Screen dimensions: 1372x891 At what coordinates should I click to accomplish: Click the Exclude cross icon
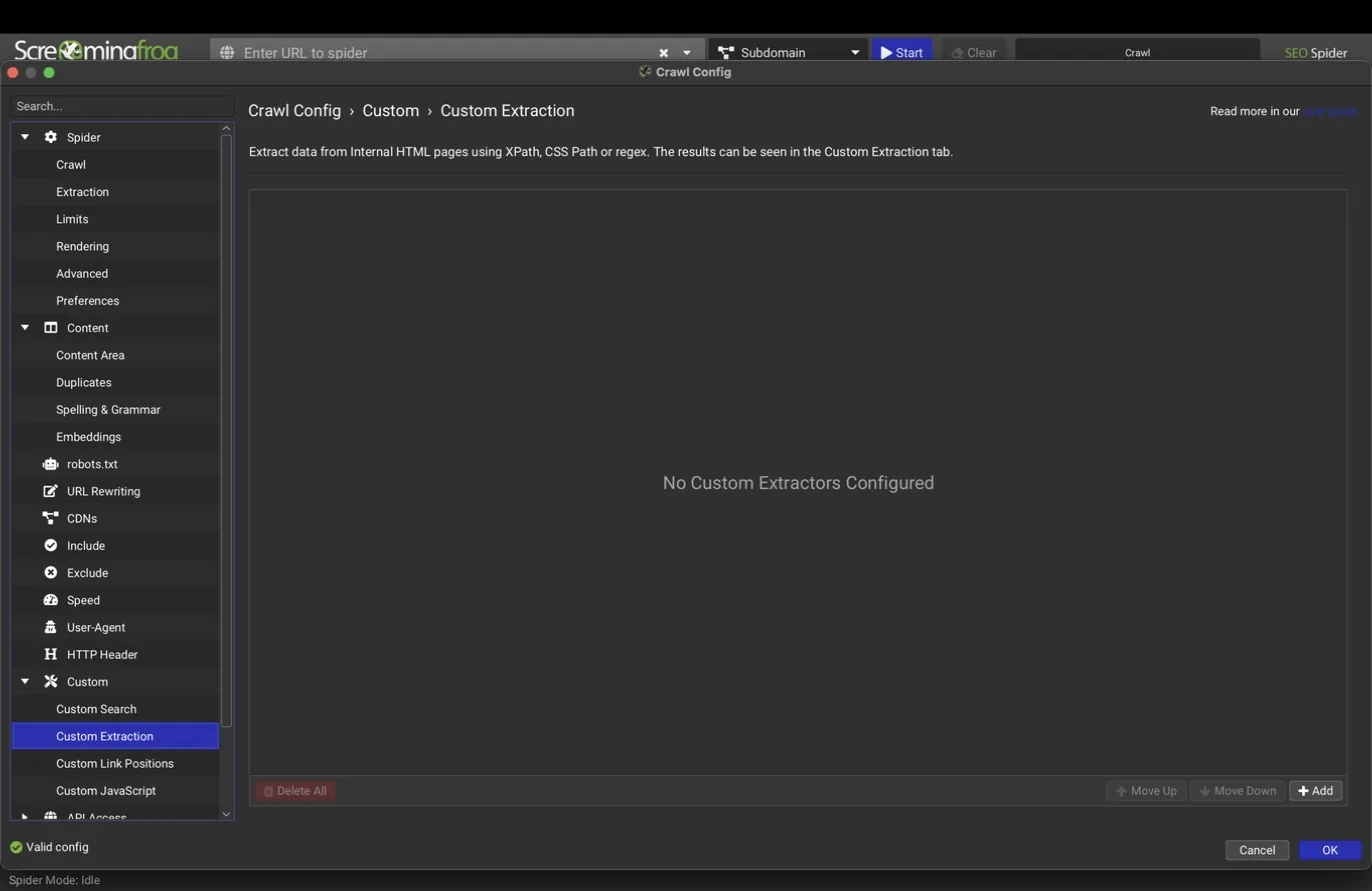click(51, 573)
